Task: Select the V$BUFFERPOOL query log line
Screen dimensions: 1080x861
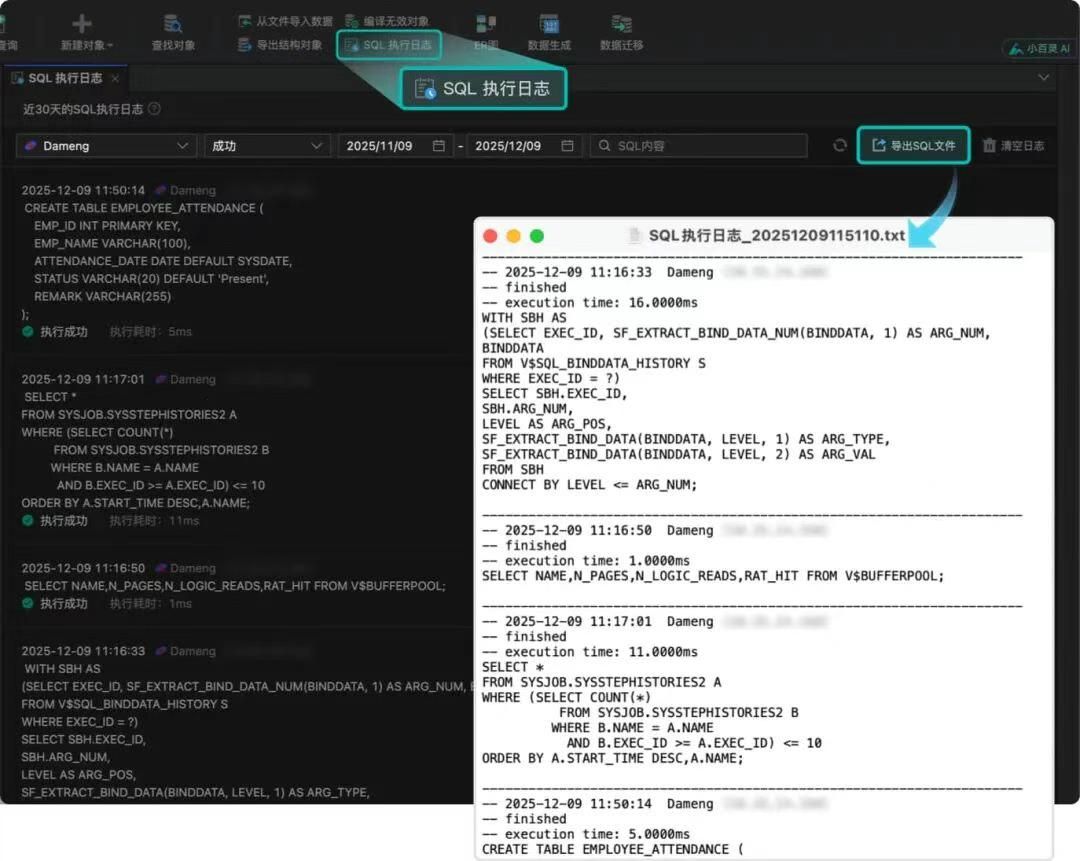Action: 235,586
